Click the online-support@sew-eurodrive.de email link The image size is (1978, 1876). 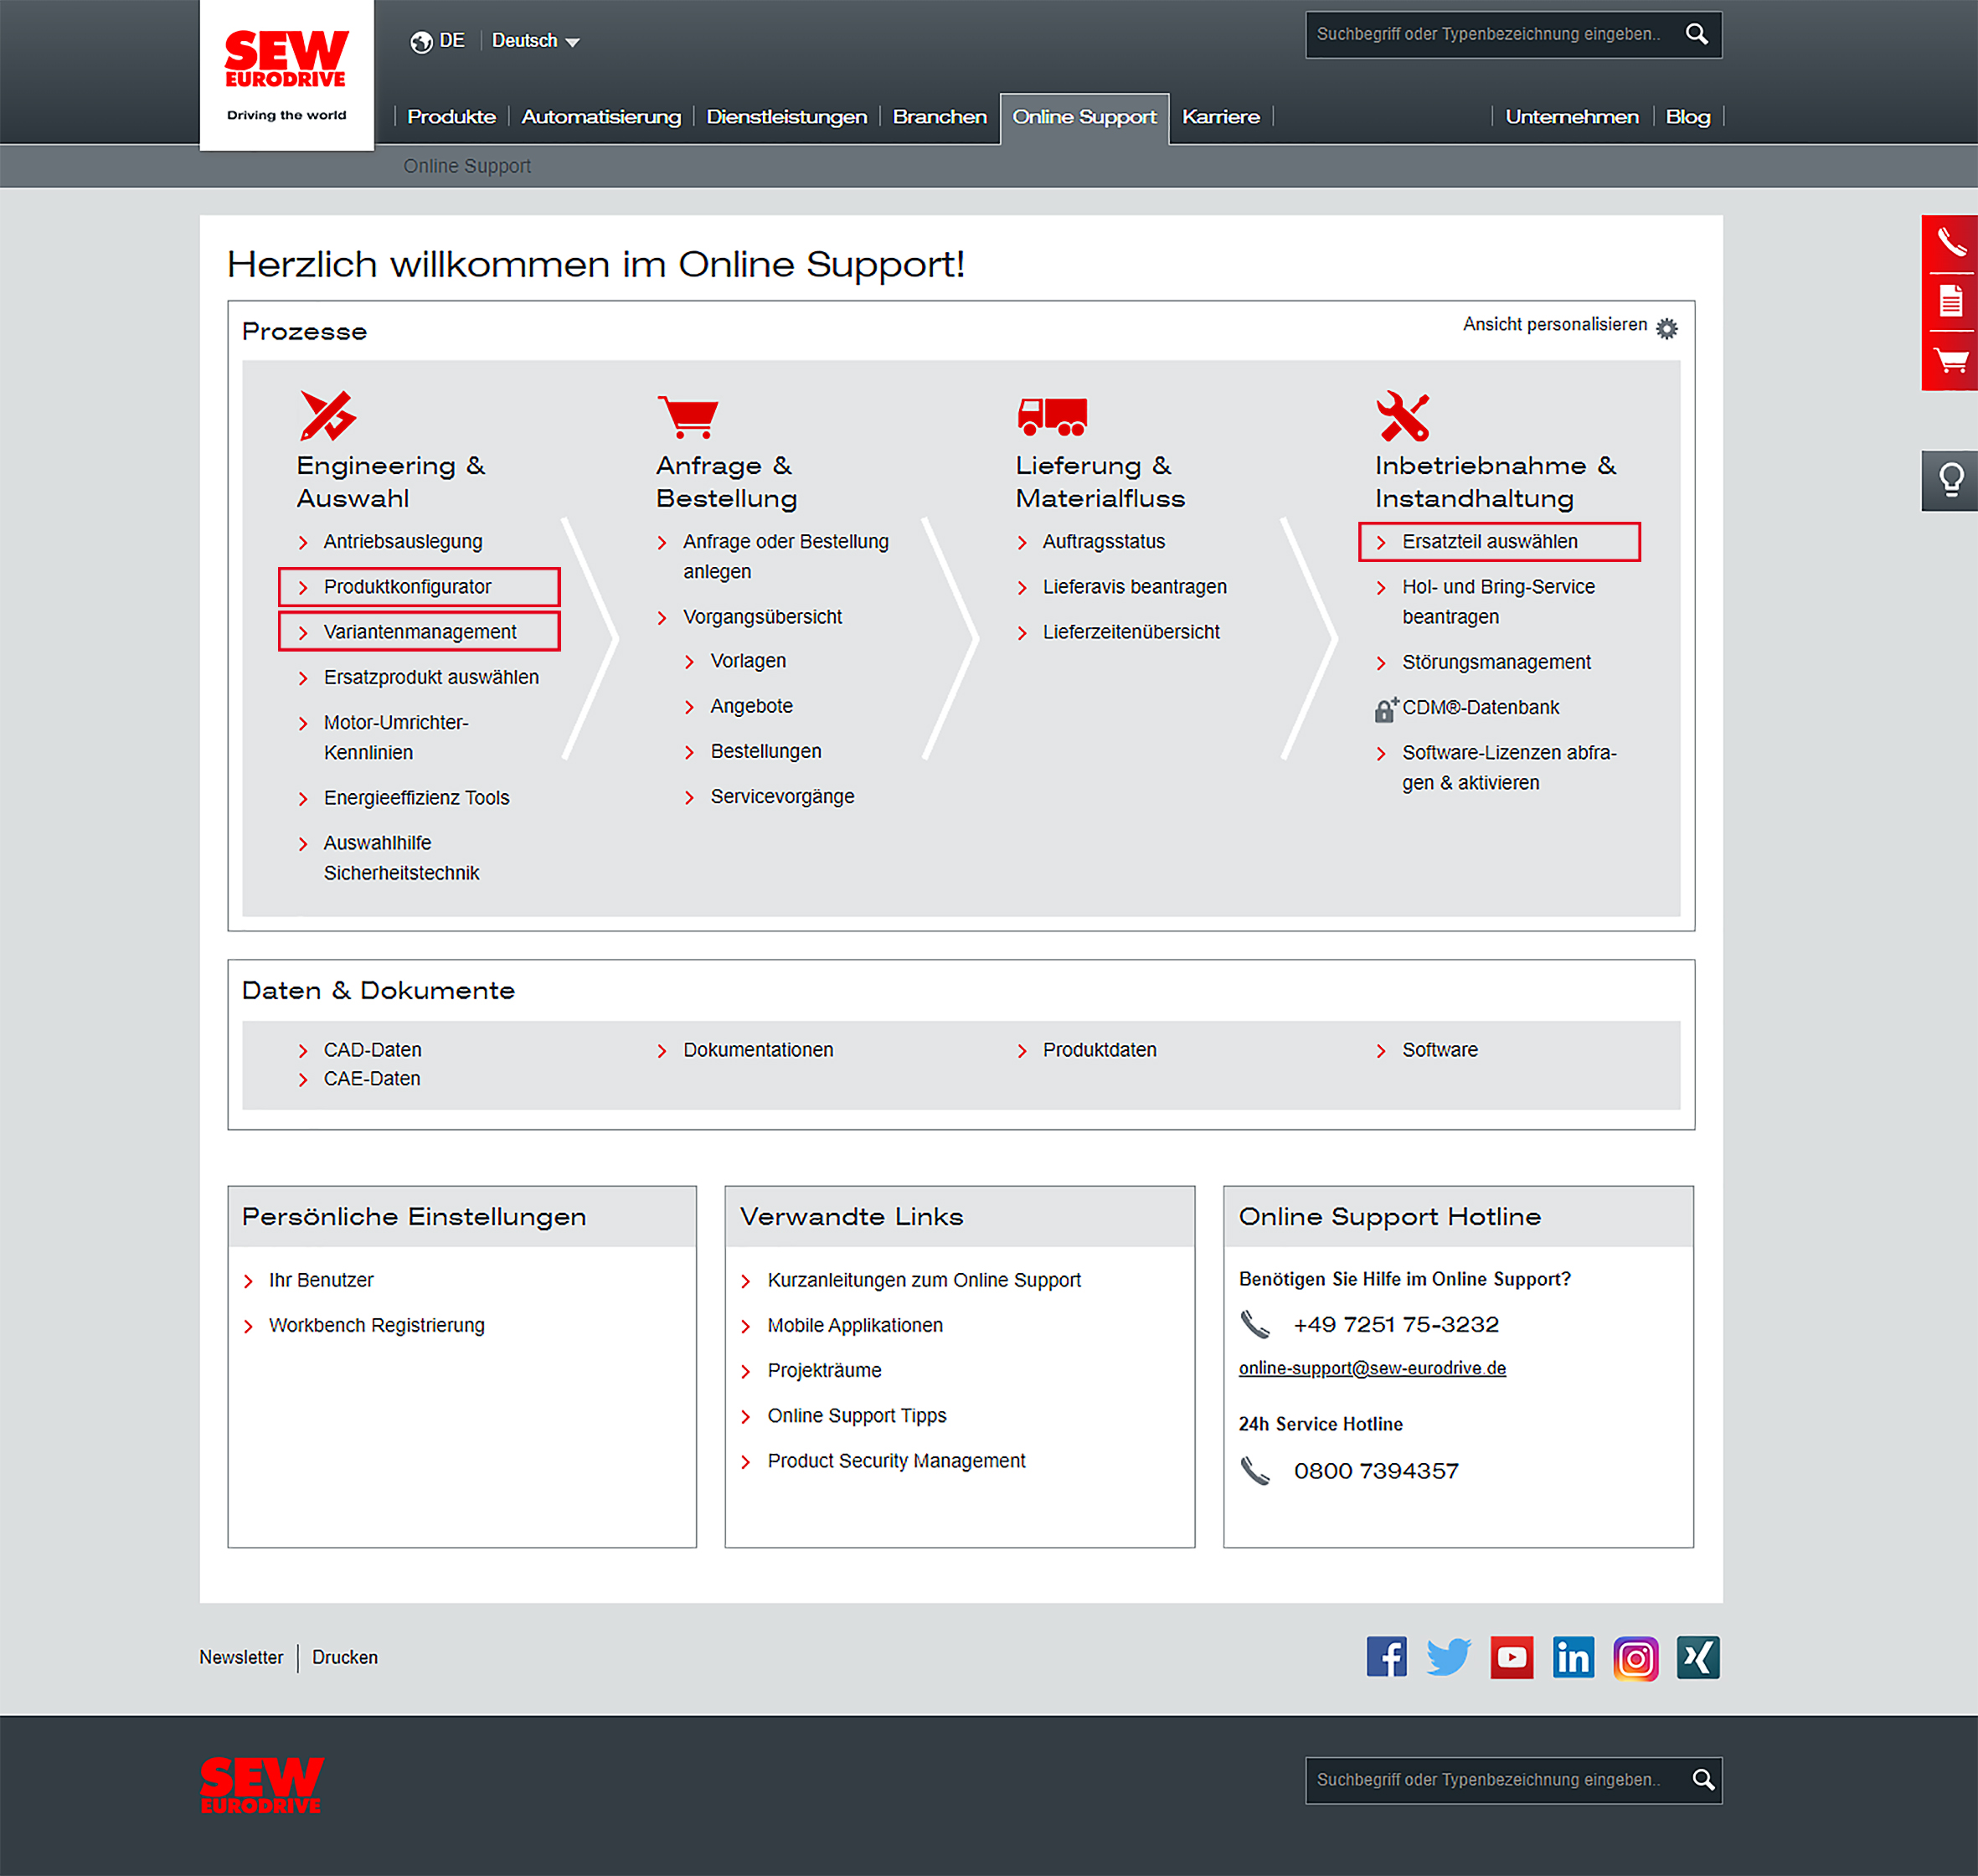point(1373,1368)
